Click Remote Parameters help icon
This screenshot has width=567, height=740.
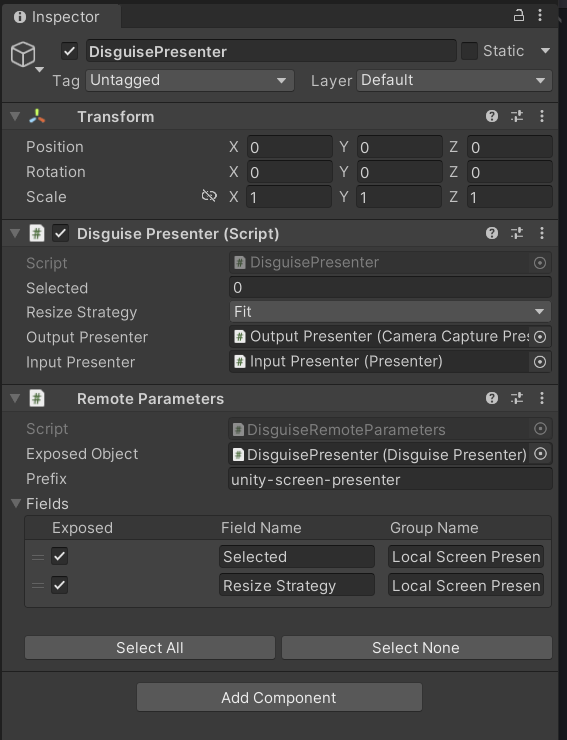click(492, 398)
